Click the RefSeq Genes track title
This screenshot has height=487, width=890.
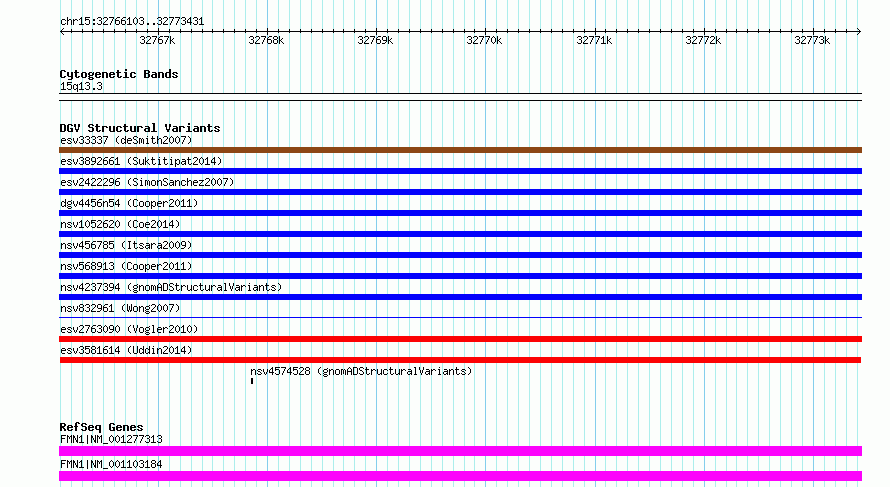[101, 427]
